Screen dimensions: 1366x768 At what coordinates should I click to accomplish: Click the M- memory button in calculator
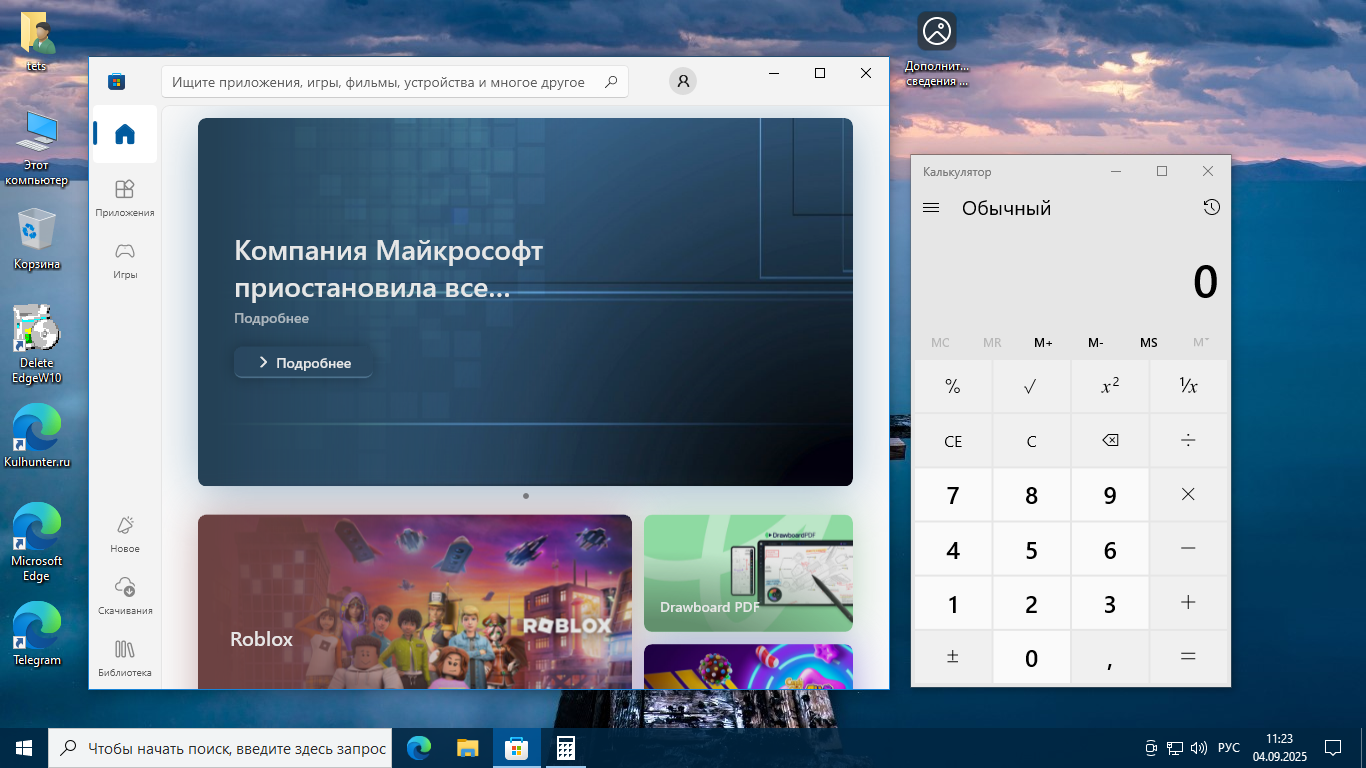click(1096, 342)
